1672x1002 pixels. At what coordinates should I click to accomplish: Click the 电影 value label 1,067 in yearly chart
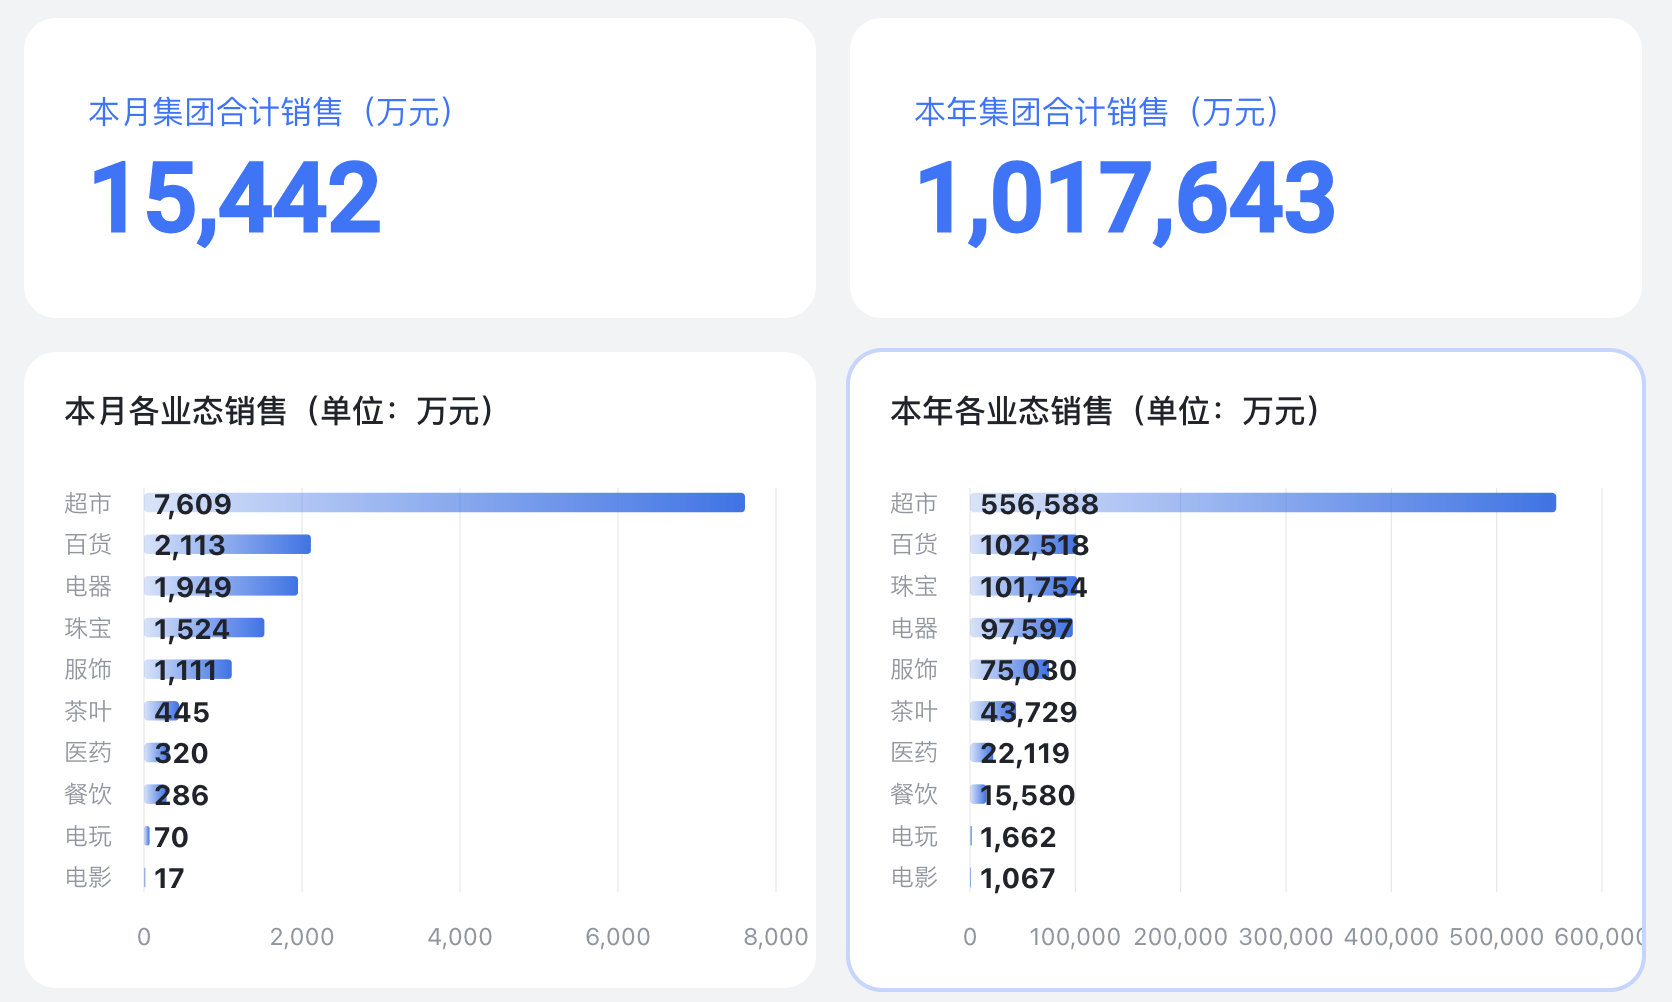(1018, 878)
